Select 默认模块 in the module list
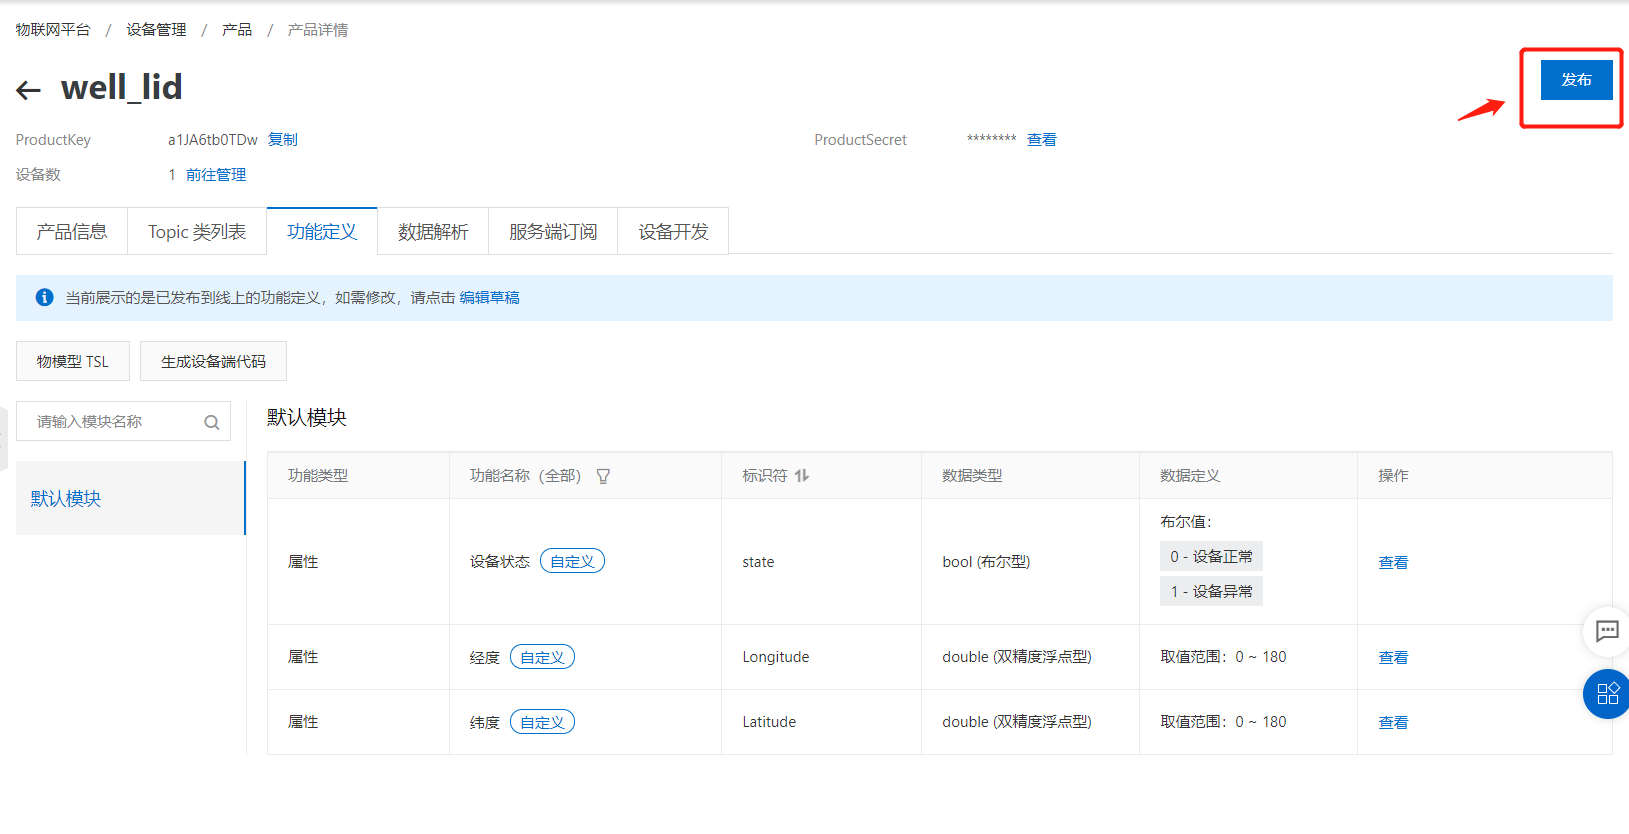 (x=130, y=498)
